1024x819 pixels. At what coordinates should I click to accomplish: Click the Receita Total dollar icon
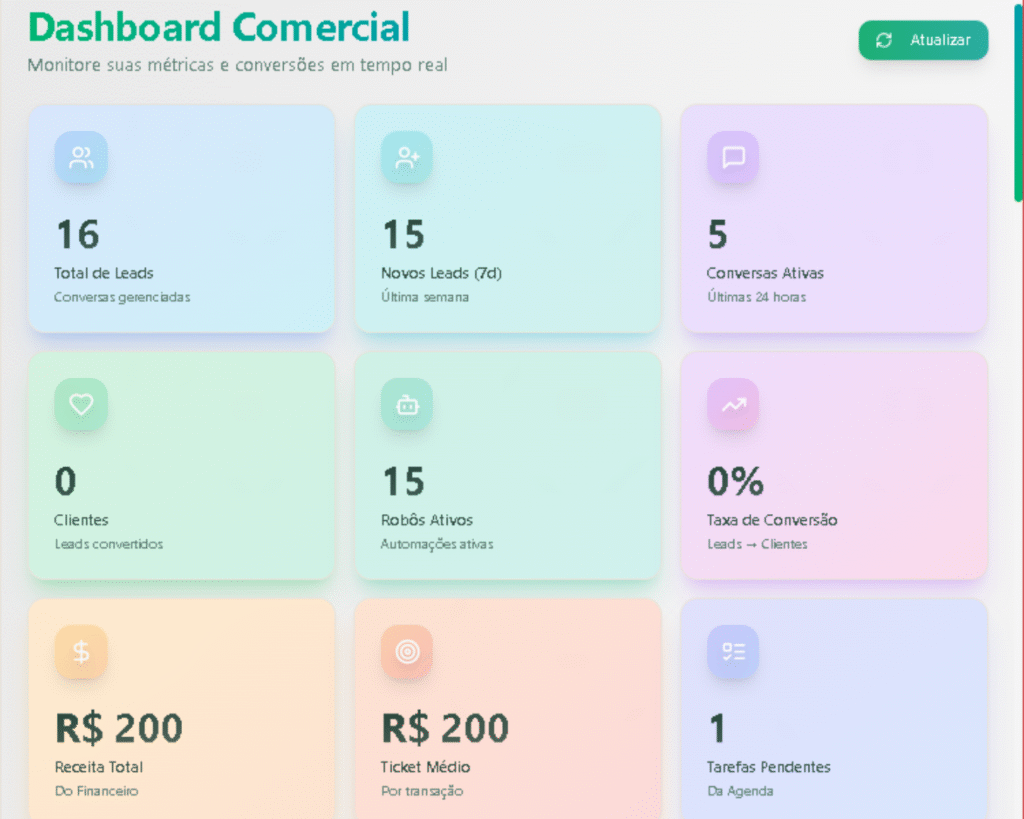click(x=81, y=651)
